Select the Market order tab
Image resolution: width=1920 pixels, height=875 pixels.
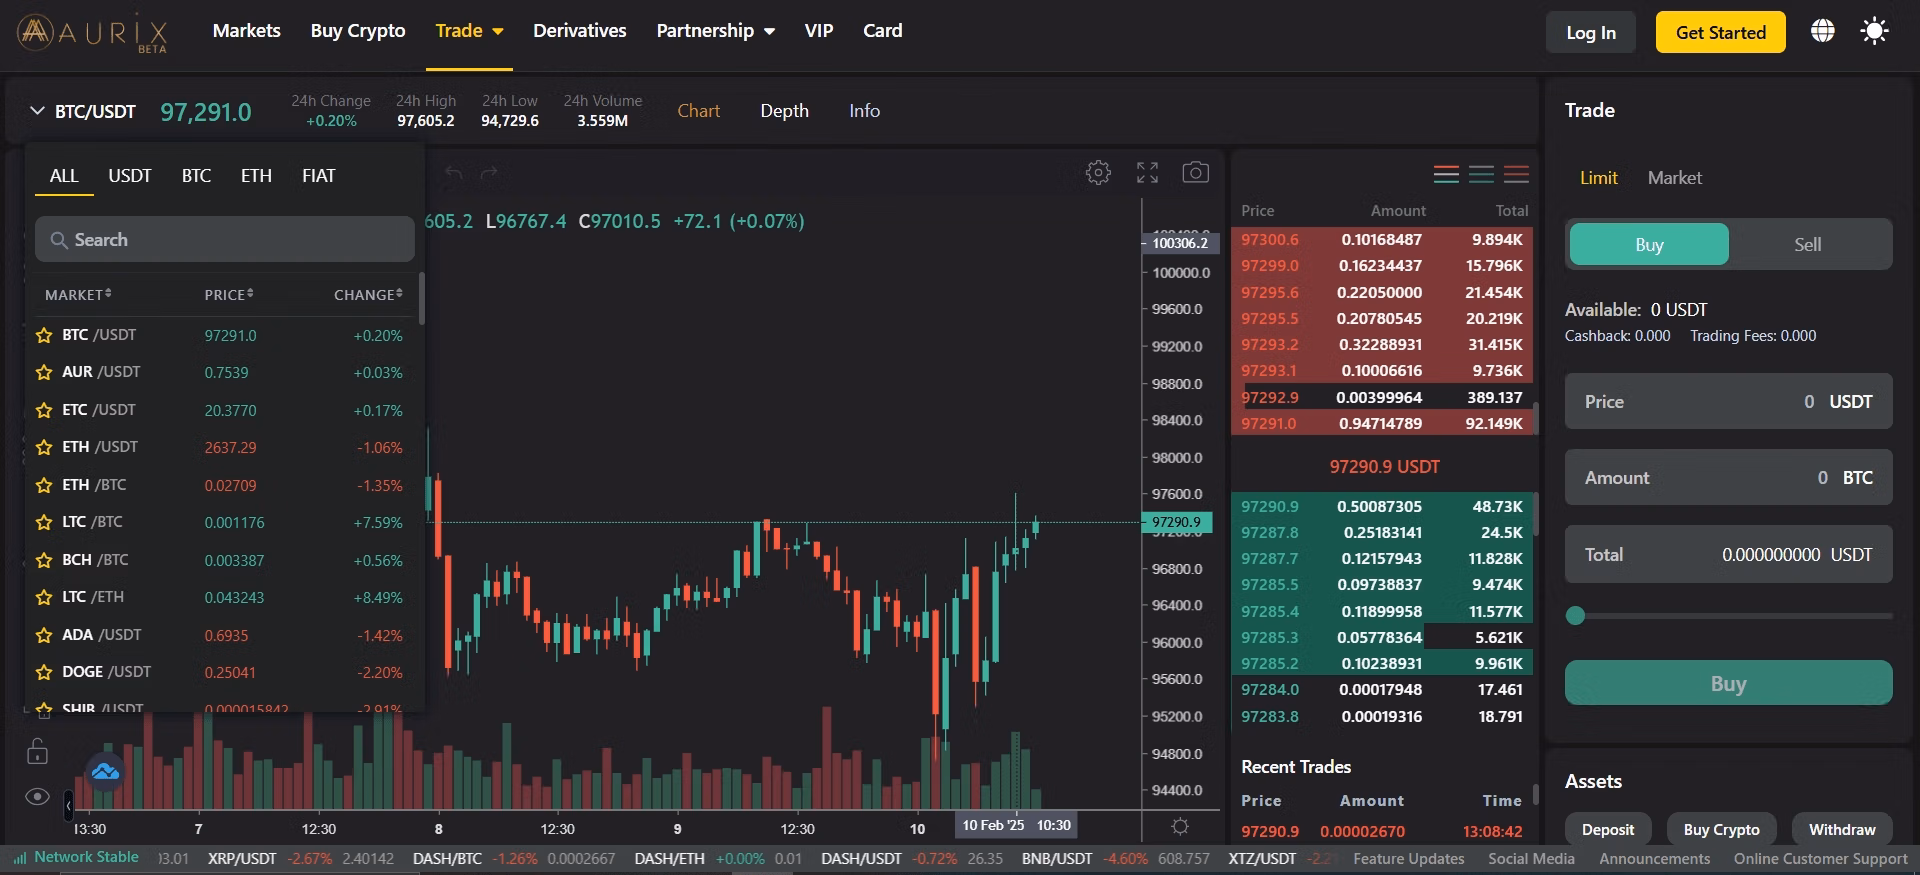click(x=1674, y=178)
